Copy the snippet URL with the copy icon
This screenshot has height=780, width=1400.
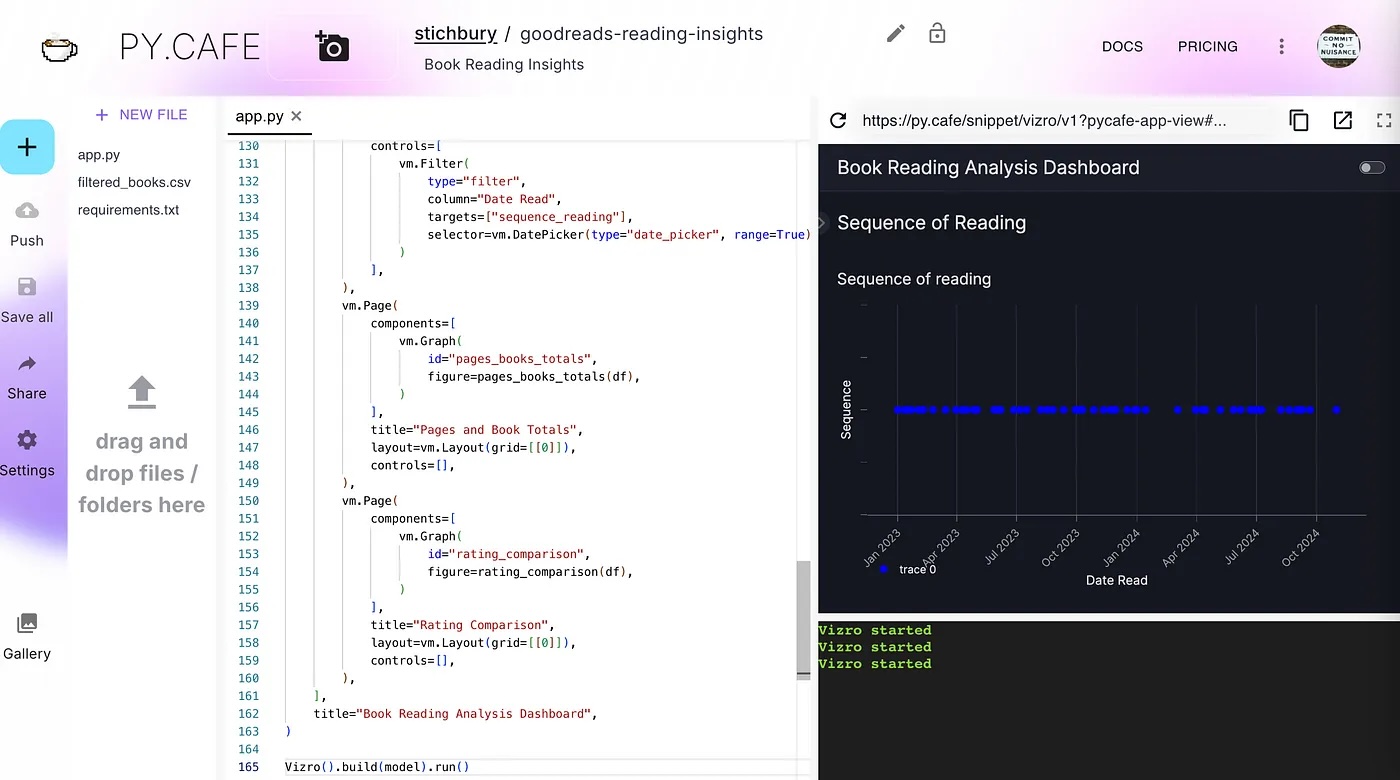point(1298,120)
